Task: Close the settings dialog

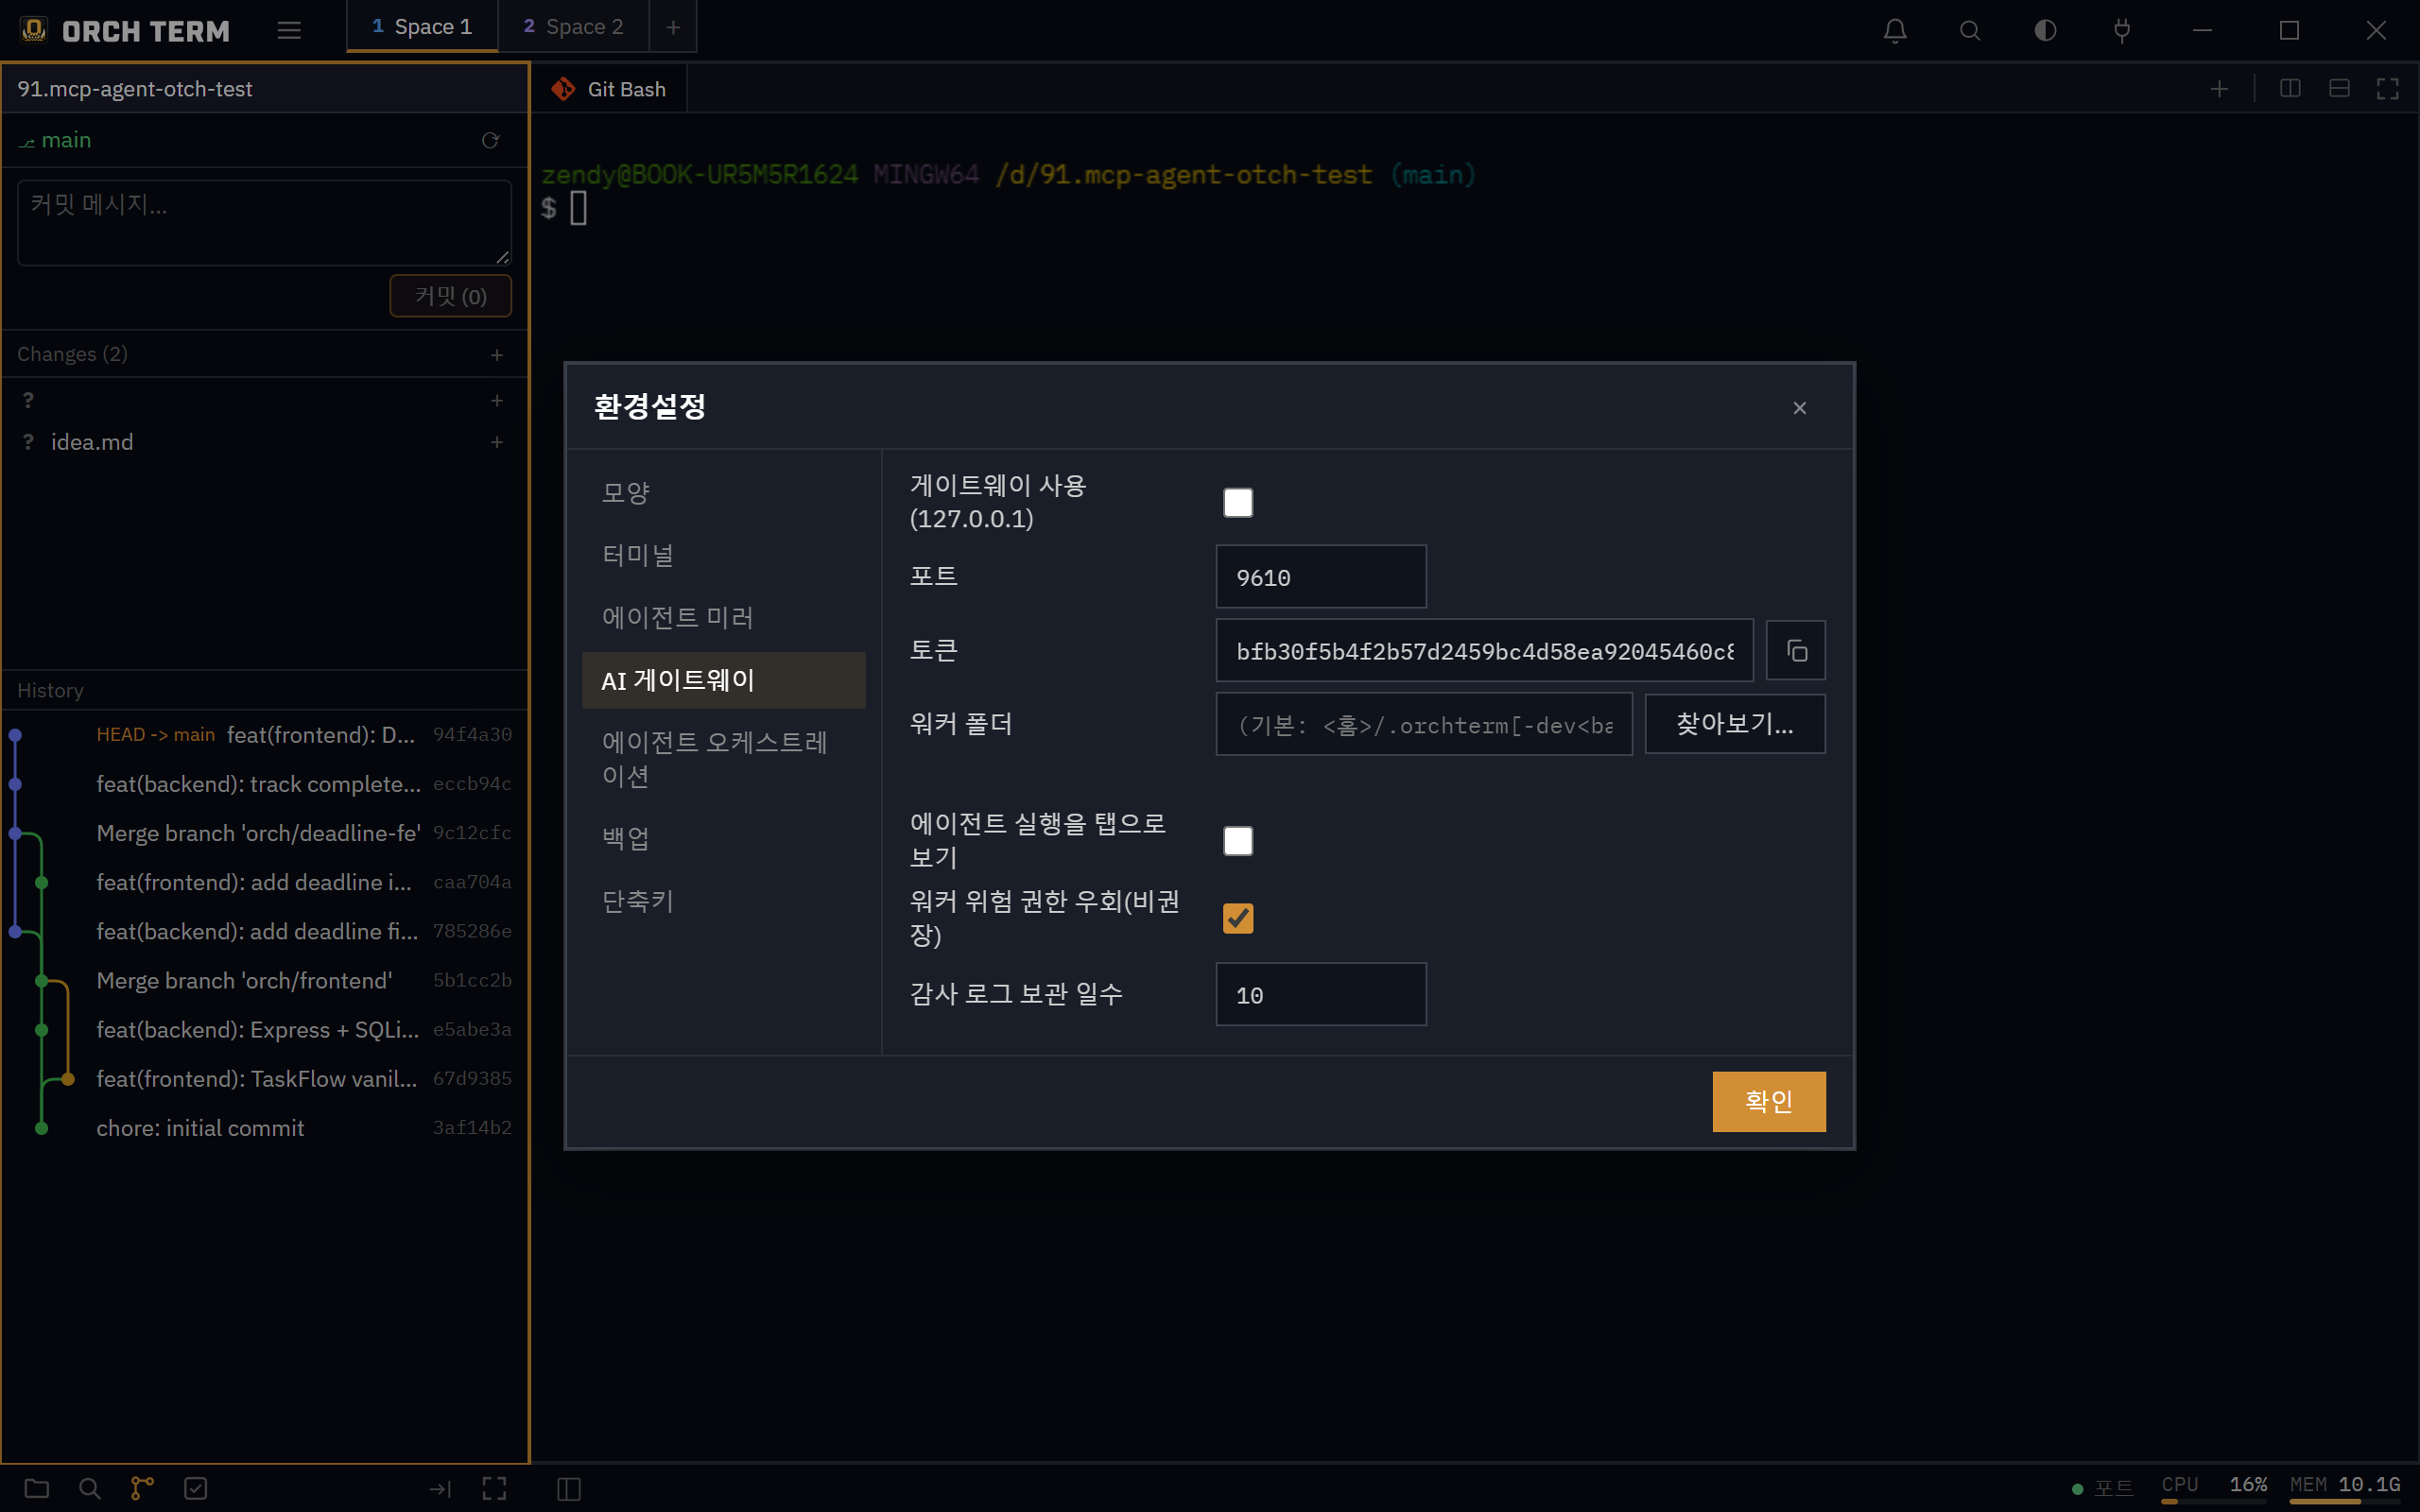Action: coord(1800,408)
